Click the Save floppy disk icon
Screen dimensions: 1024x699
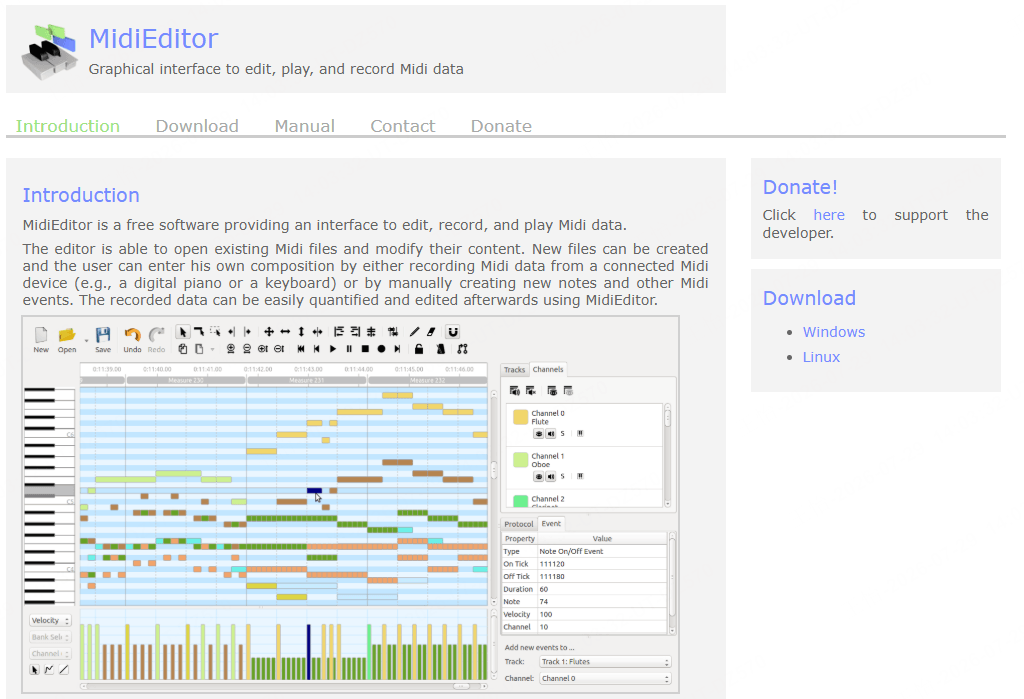pos(103,335)
